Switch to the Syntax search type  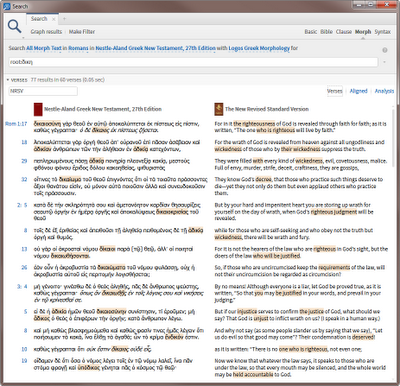click(382, 32)
